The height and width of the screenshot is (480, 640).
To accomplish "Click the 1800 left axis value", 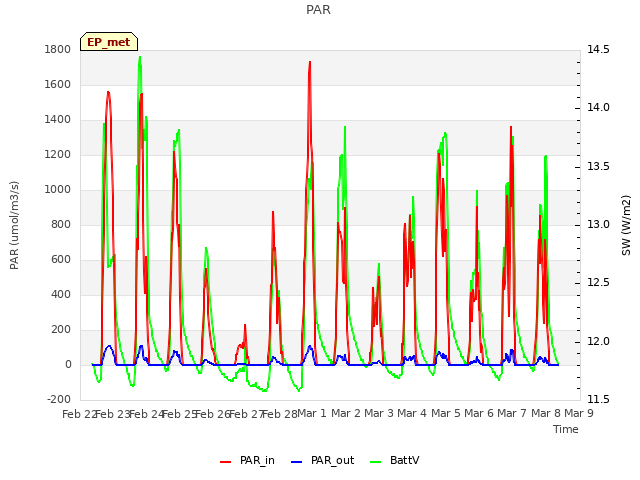I will click(x=58, y=50).
